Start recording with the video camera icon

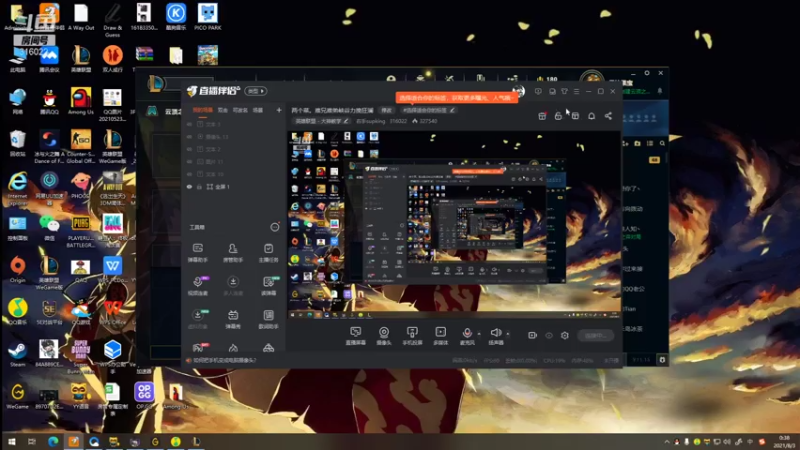coord(532,335)
